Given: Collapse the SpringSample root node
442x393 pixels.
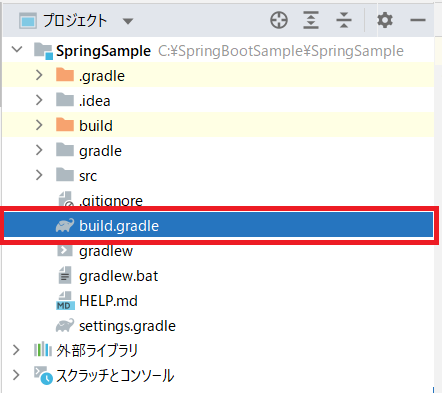Looking at the screenshot, I should [x=17, y=50].
